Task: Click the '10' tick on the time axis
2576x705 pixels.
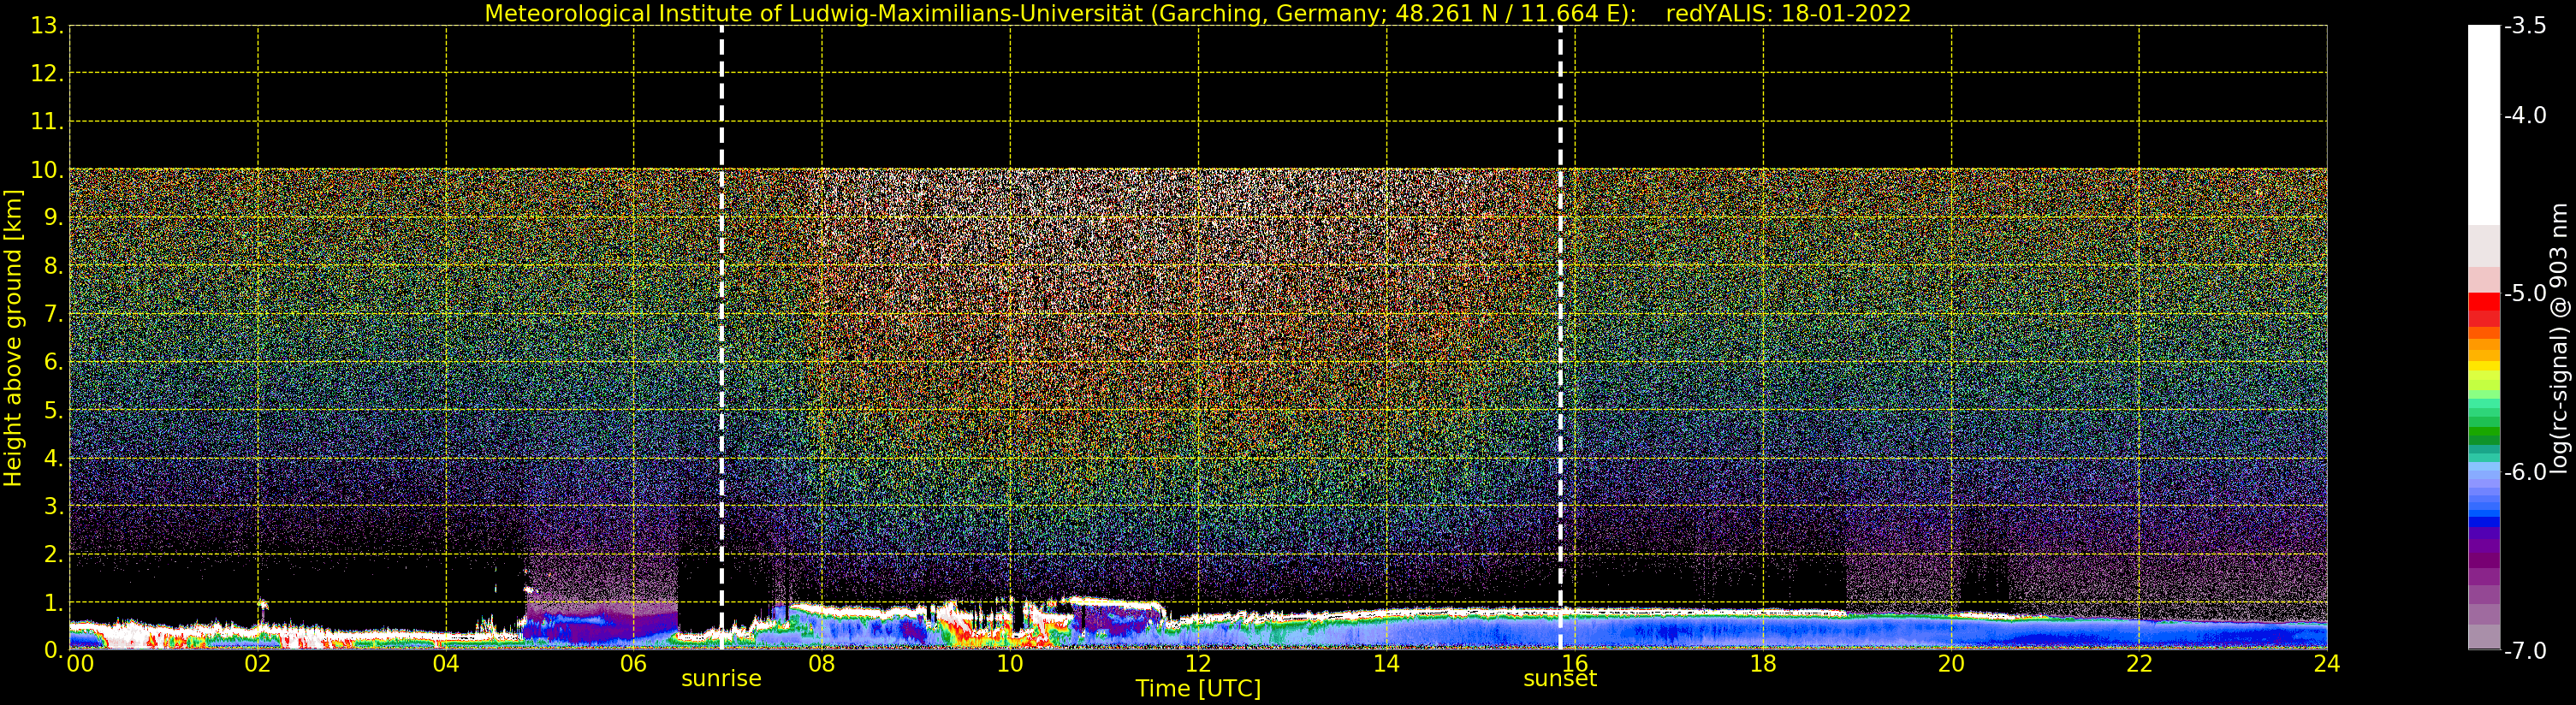Action: pyautogui.click(x=1010, y=663)
